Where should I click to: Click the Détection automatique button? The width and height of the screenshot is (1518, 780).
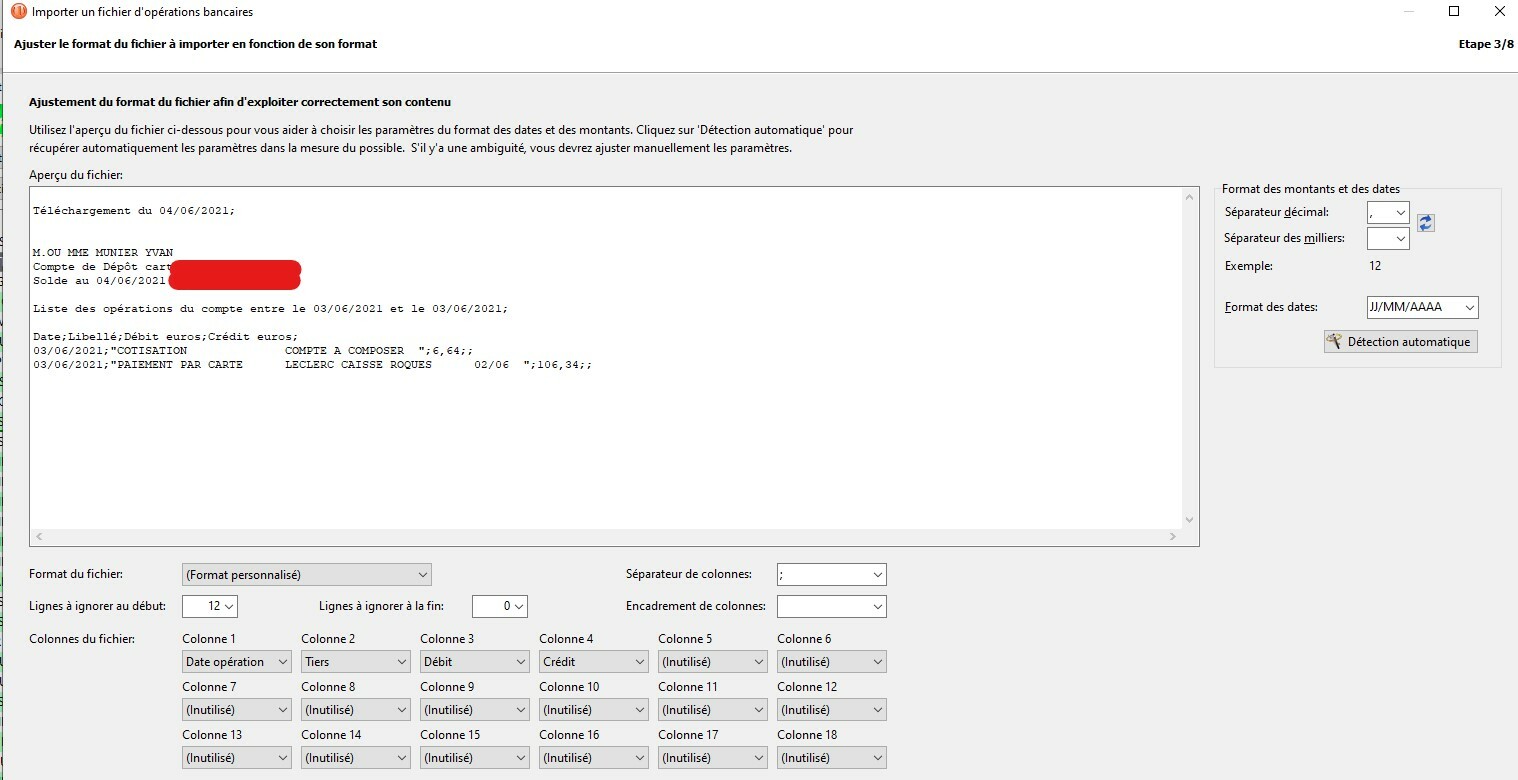click(1400, 342)
